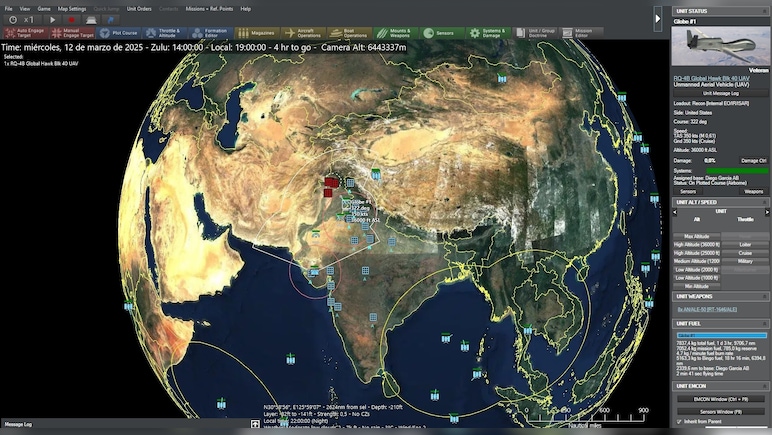The height and width of the screenshot is (435, 772).
Task: Click the blue Globe #1 fuel bar
Action: 722,336
